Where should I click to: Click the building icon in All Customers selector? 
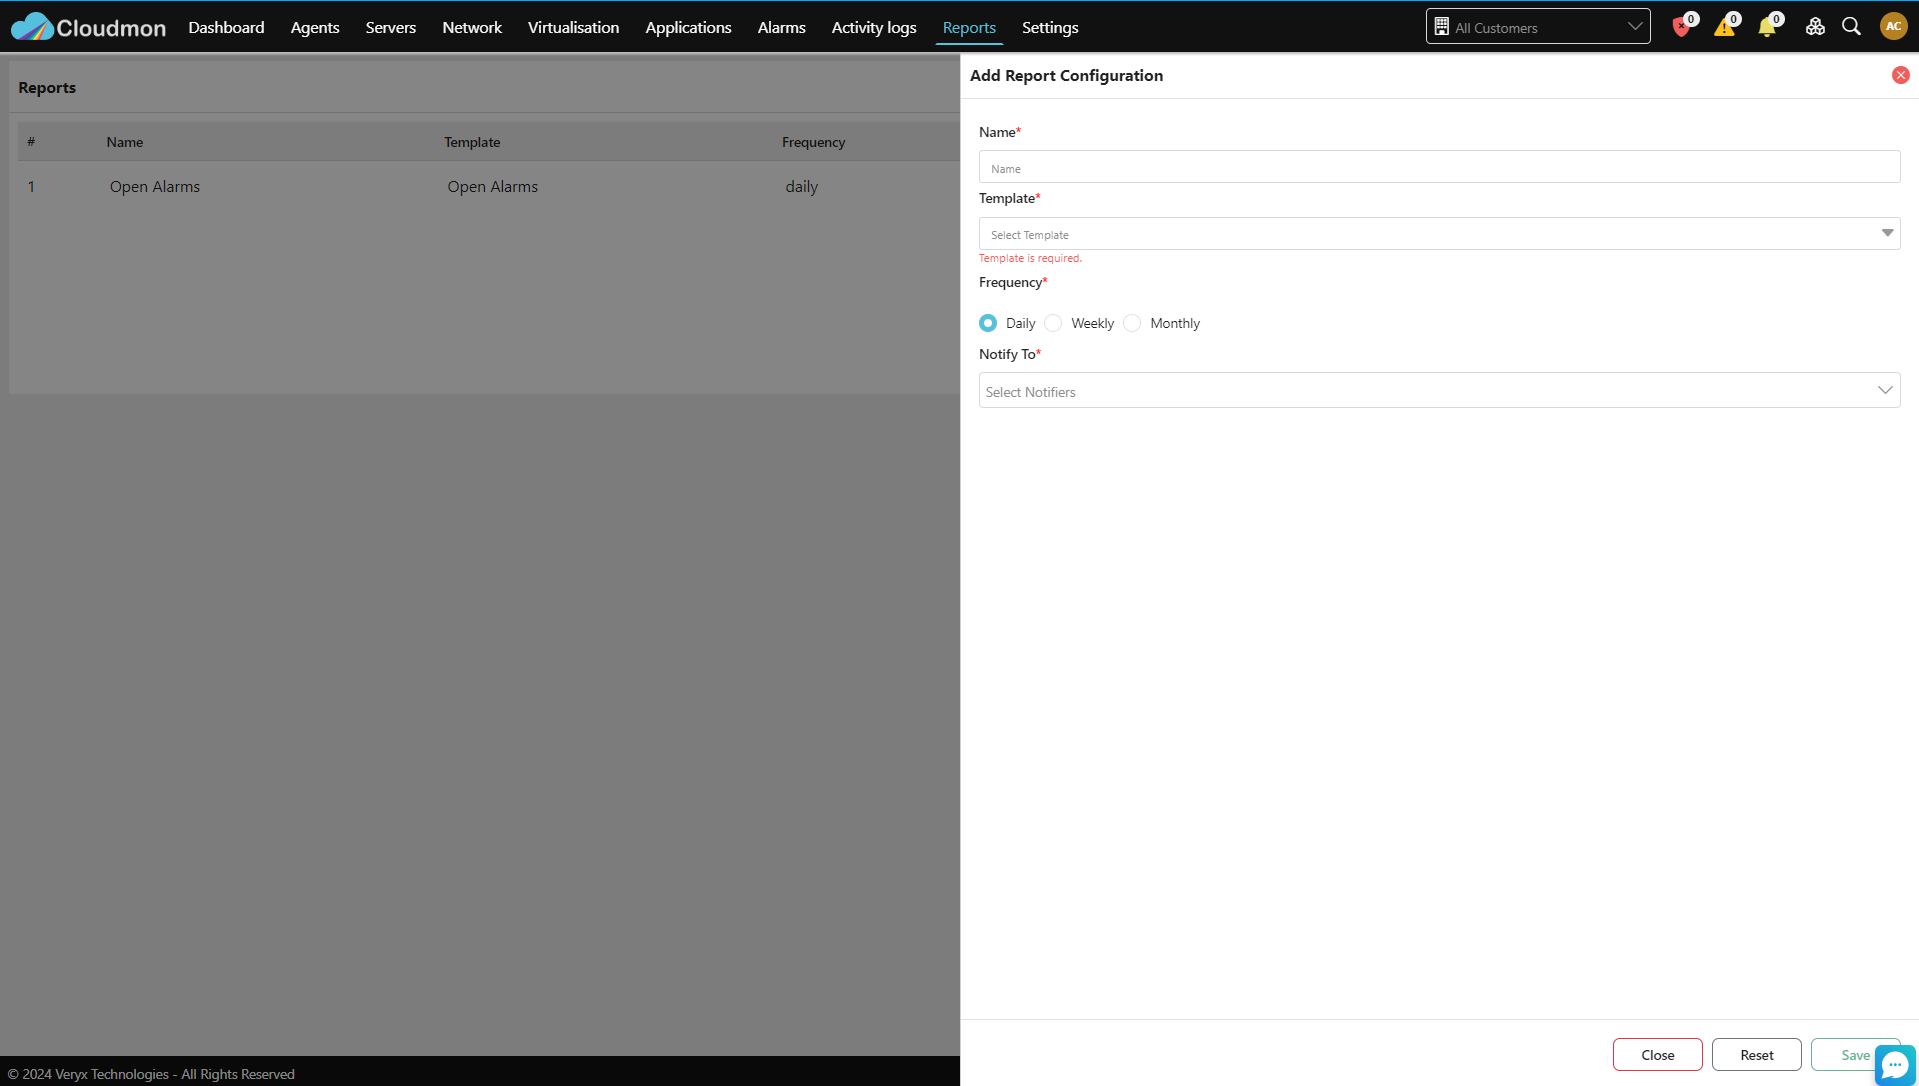[1441, 27]
